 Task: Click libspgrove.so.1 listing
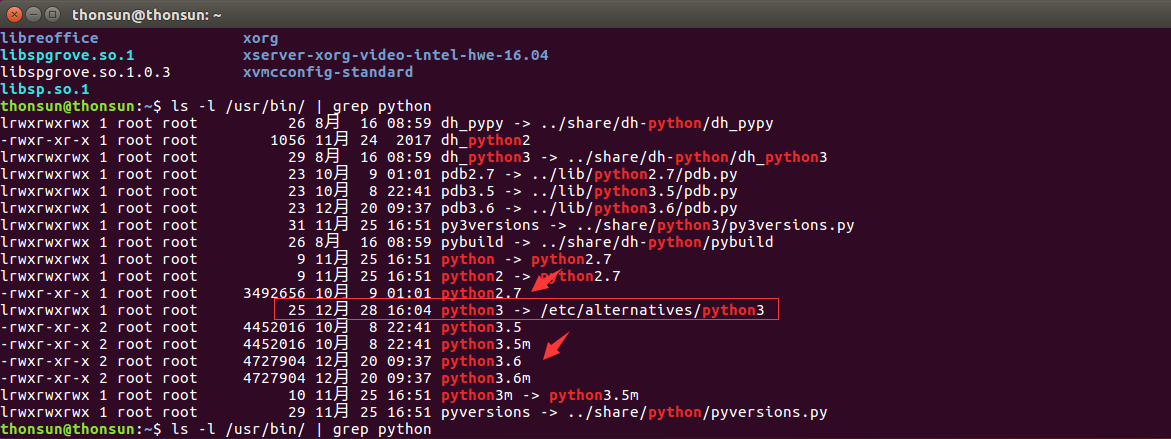(67, 55)
